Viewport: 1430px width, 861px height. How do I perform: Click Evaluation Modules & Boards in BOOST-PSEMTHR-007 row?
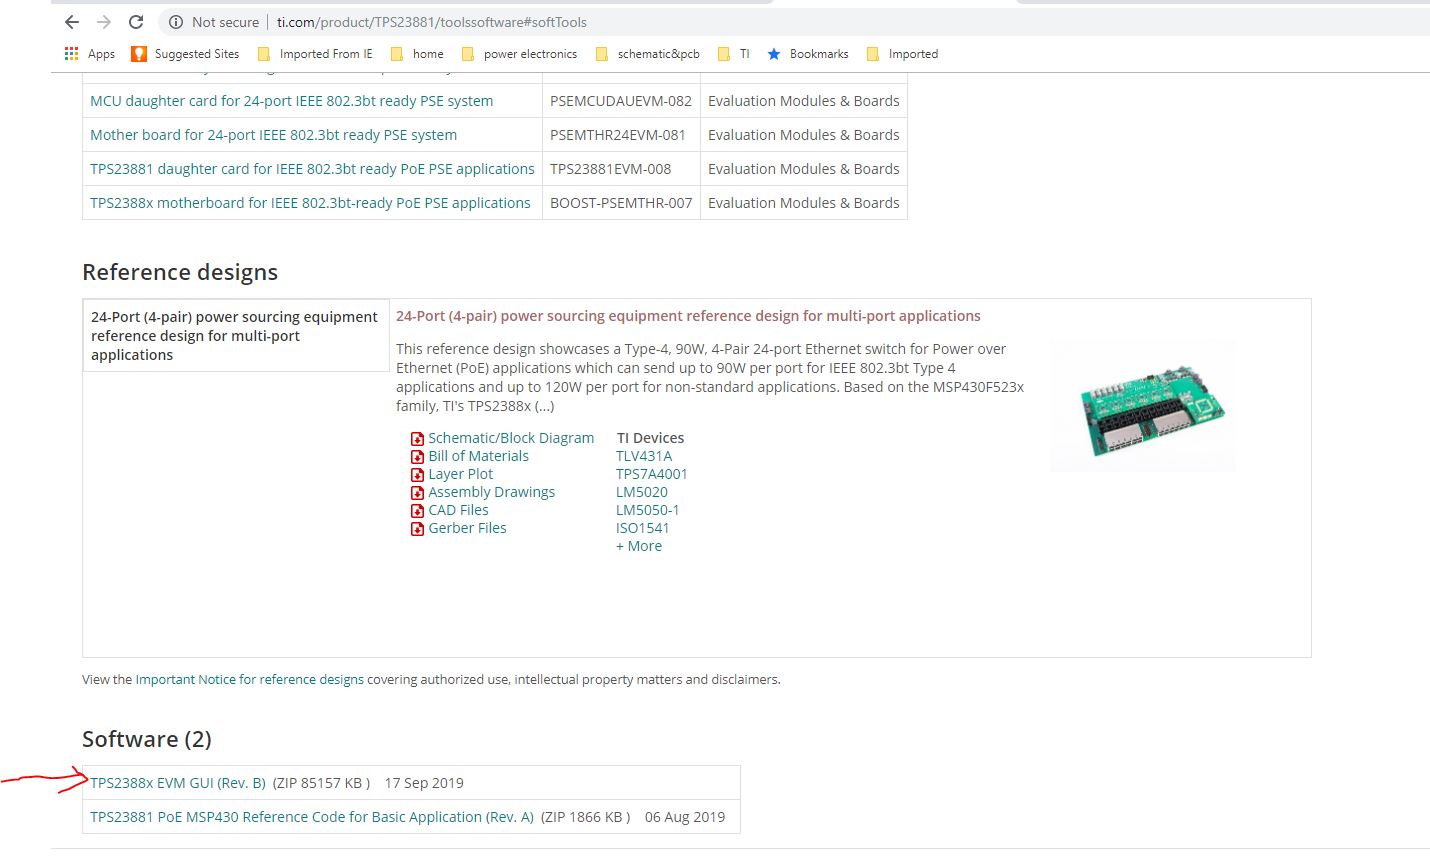tap(804, 203)
